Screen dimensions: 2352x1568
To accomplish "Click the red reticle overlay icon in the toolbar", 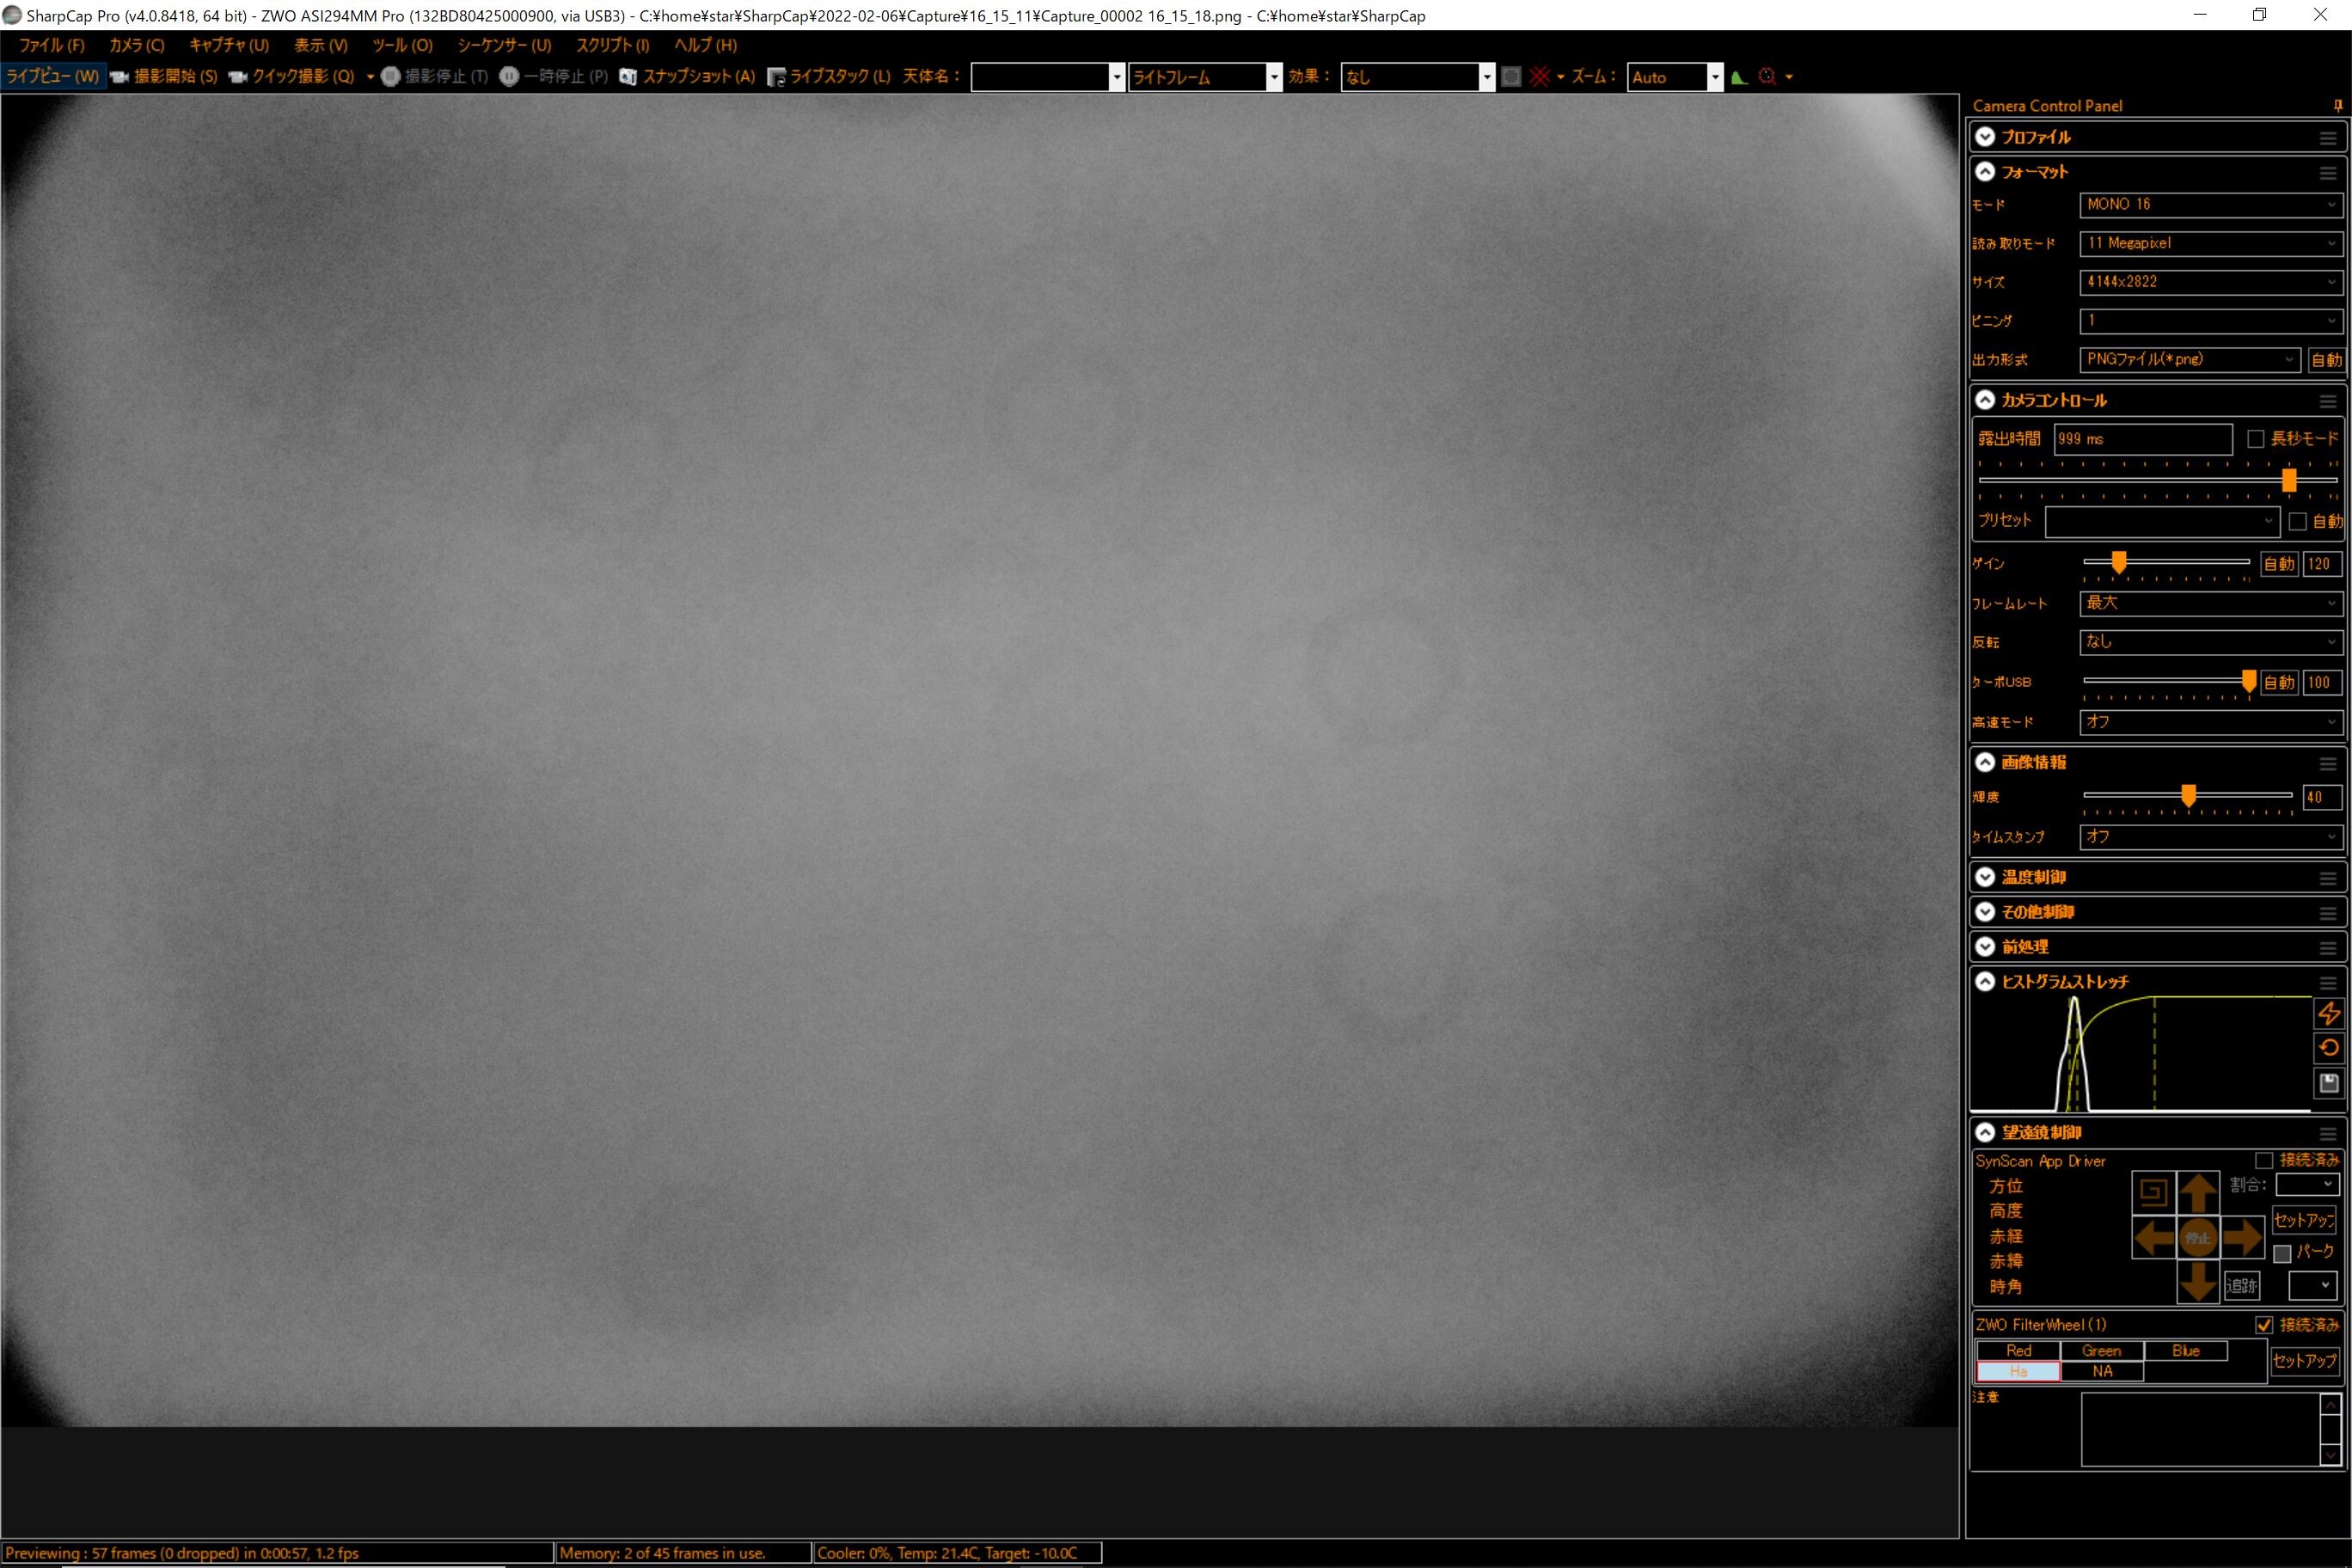I will tap(1540, 77).
